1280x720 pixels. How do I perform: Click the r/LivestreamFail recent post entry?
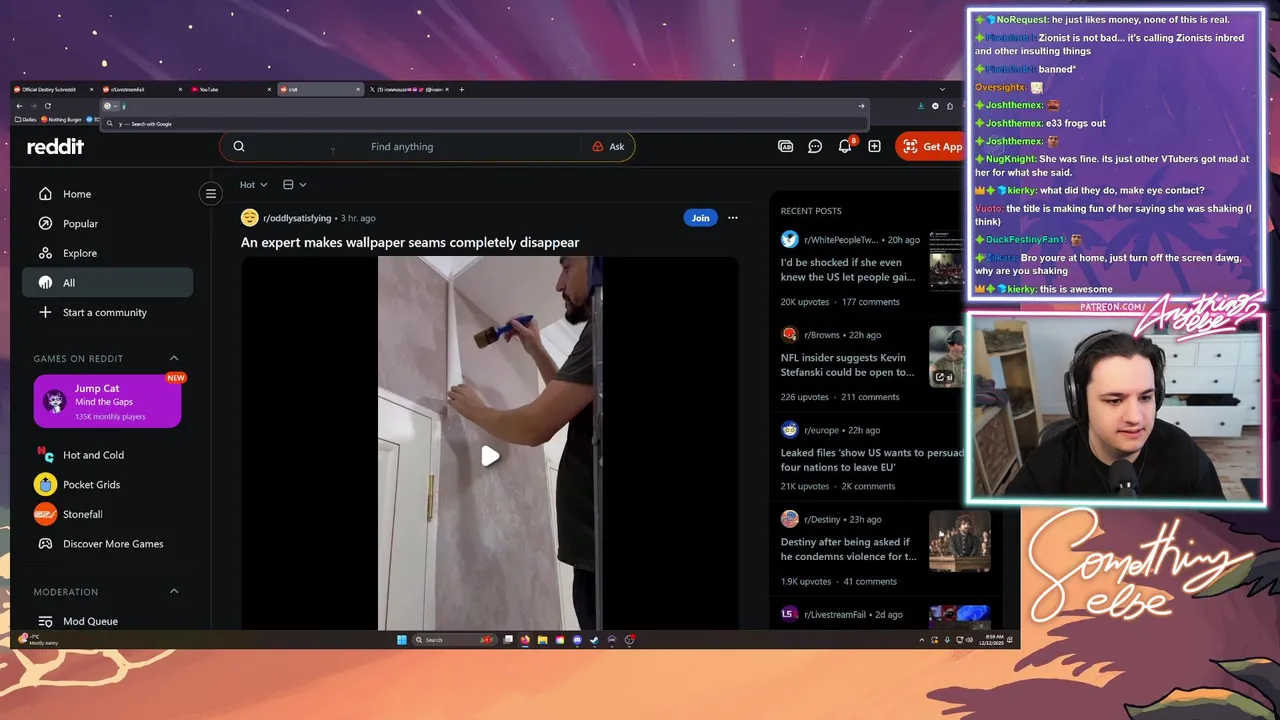[x=885, y=615]
